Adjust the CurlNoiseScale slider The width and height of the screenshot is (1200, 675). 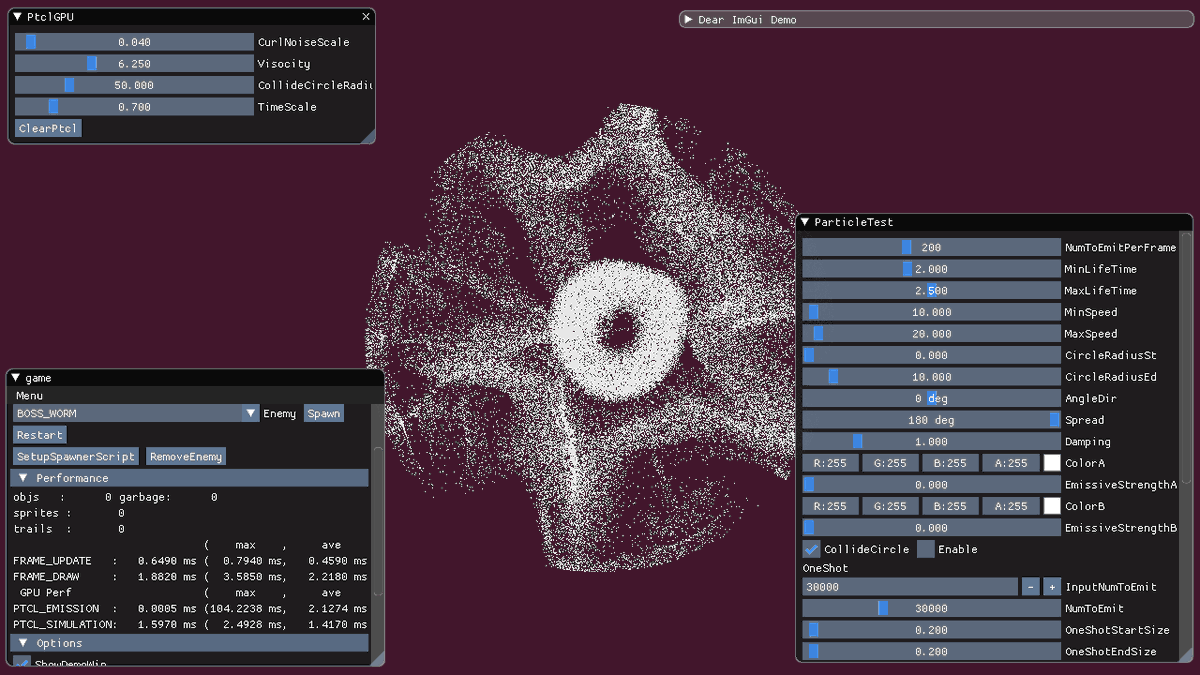tap(134, 42)
